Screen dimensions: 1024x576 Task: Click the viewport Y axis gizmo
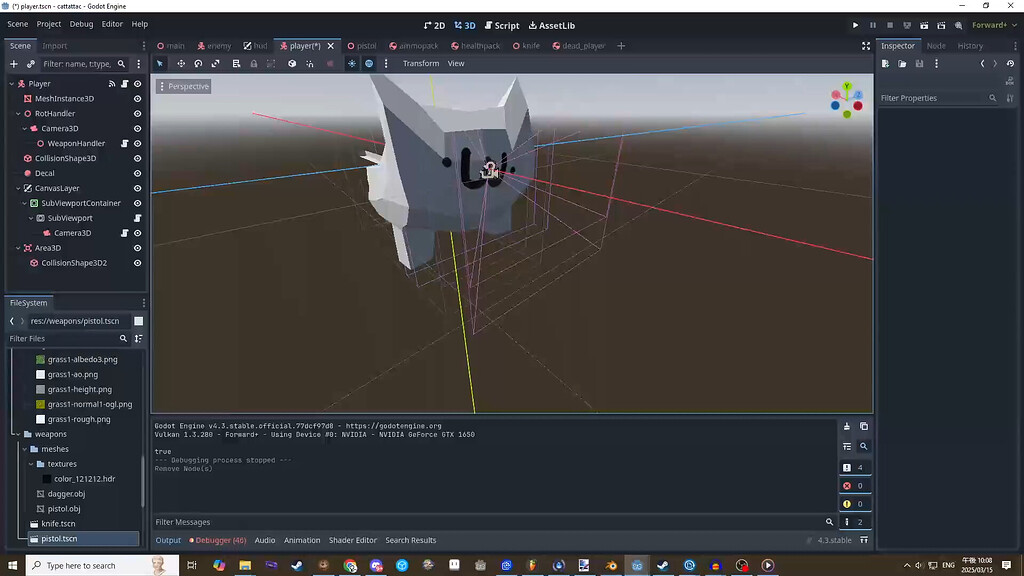click(x=847, y=86)
